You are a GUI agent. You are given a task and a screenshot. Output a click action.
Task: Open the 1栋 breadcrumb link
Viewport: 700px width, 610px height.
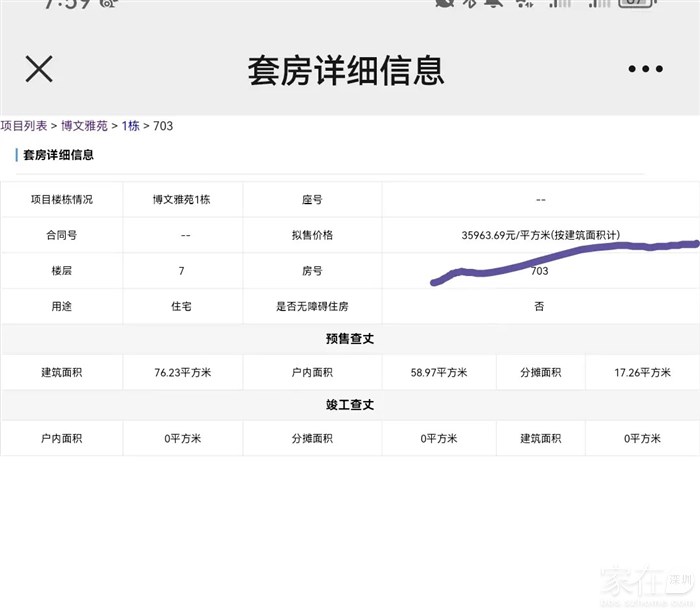pos(131,126)
